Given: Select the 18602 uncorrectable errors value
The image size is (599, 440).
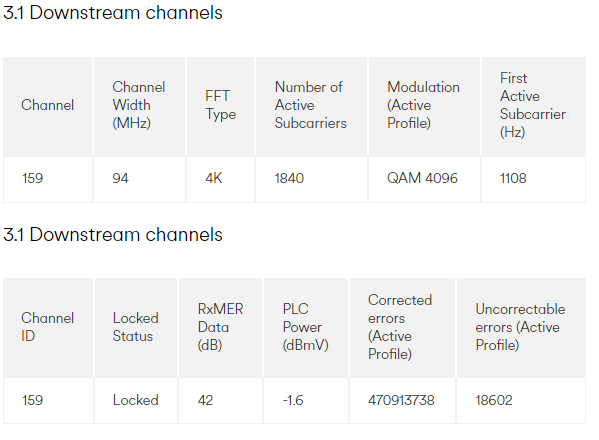Looking at the screenshot, I should coord(494,400).
